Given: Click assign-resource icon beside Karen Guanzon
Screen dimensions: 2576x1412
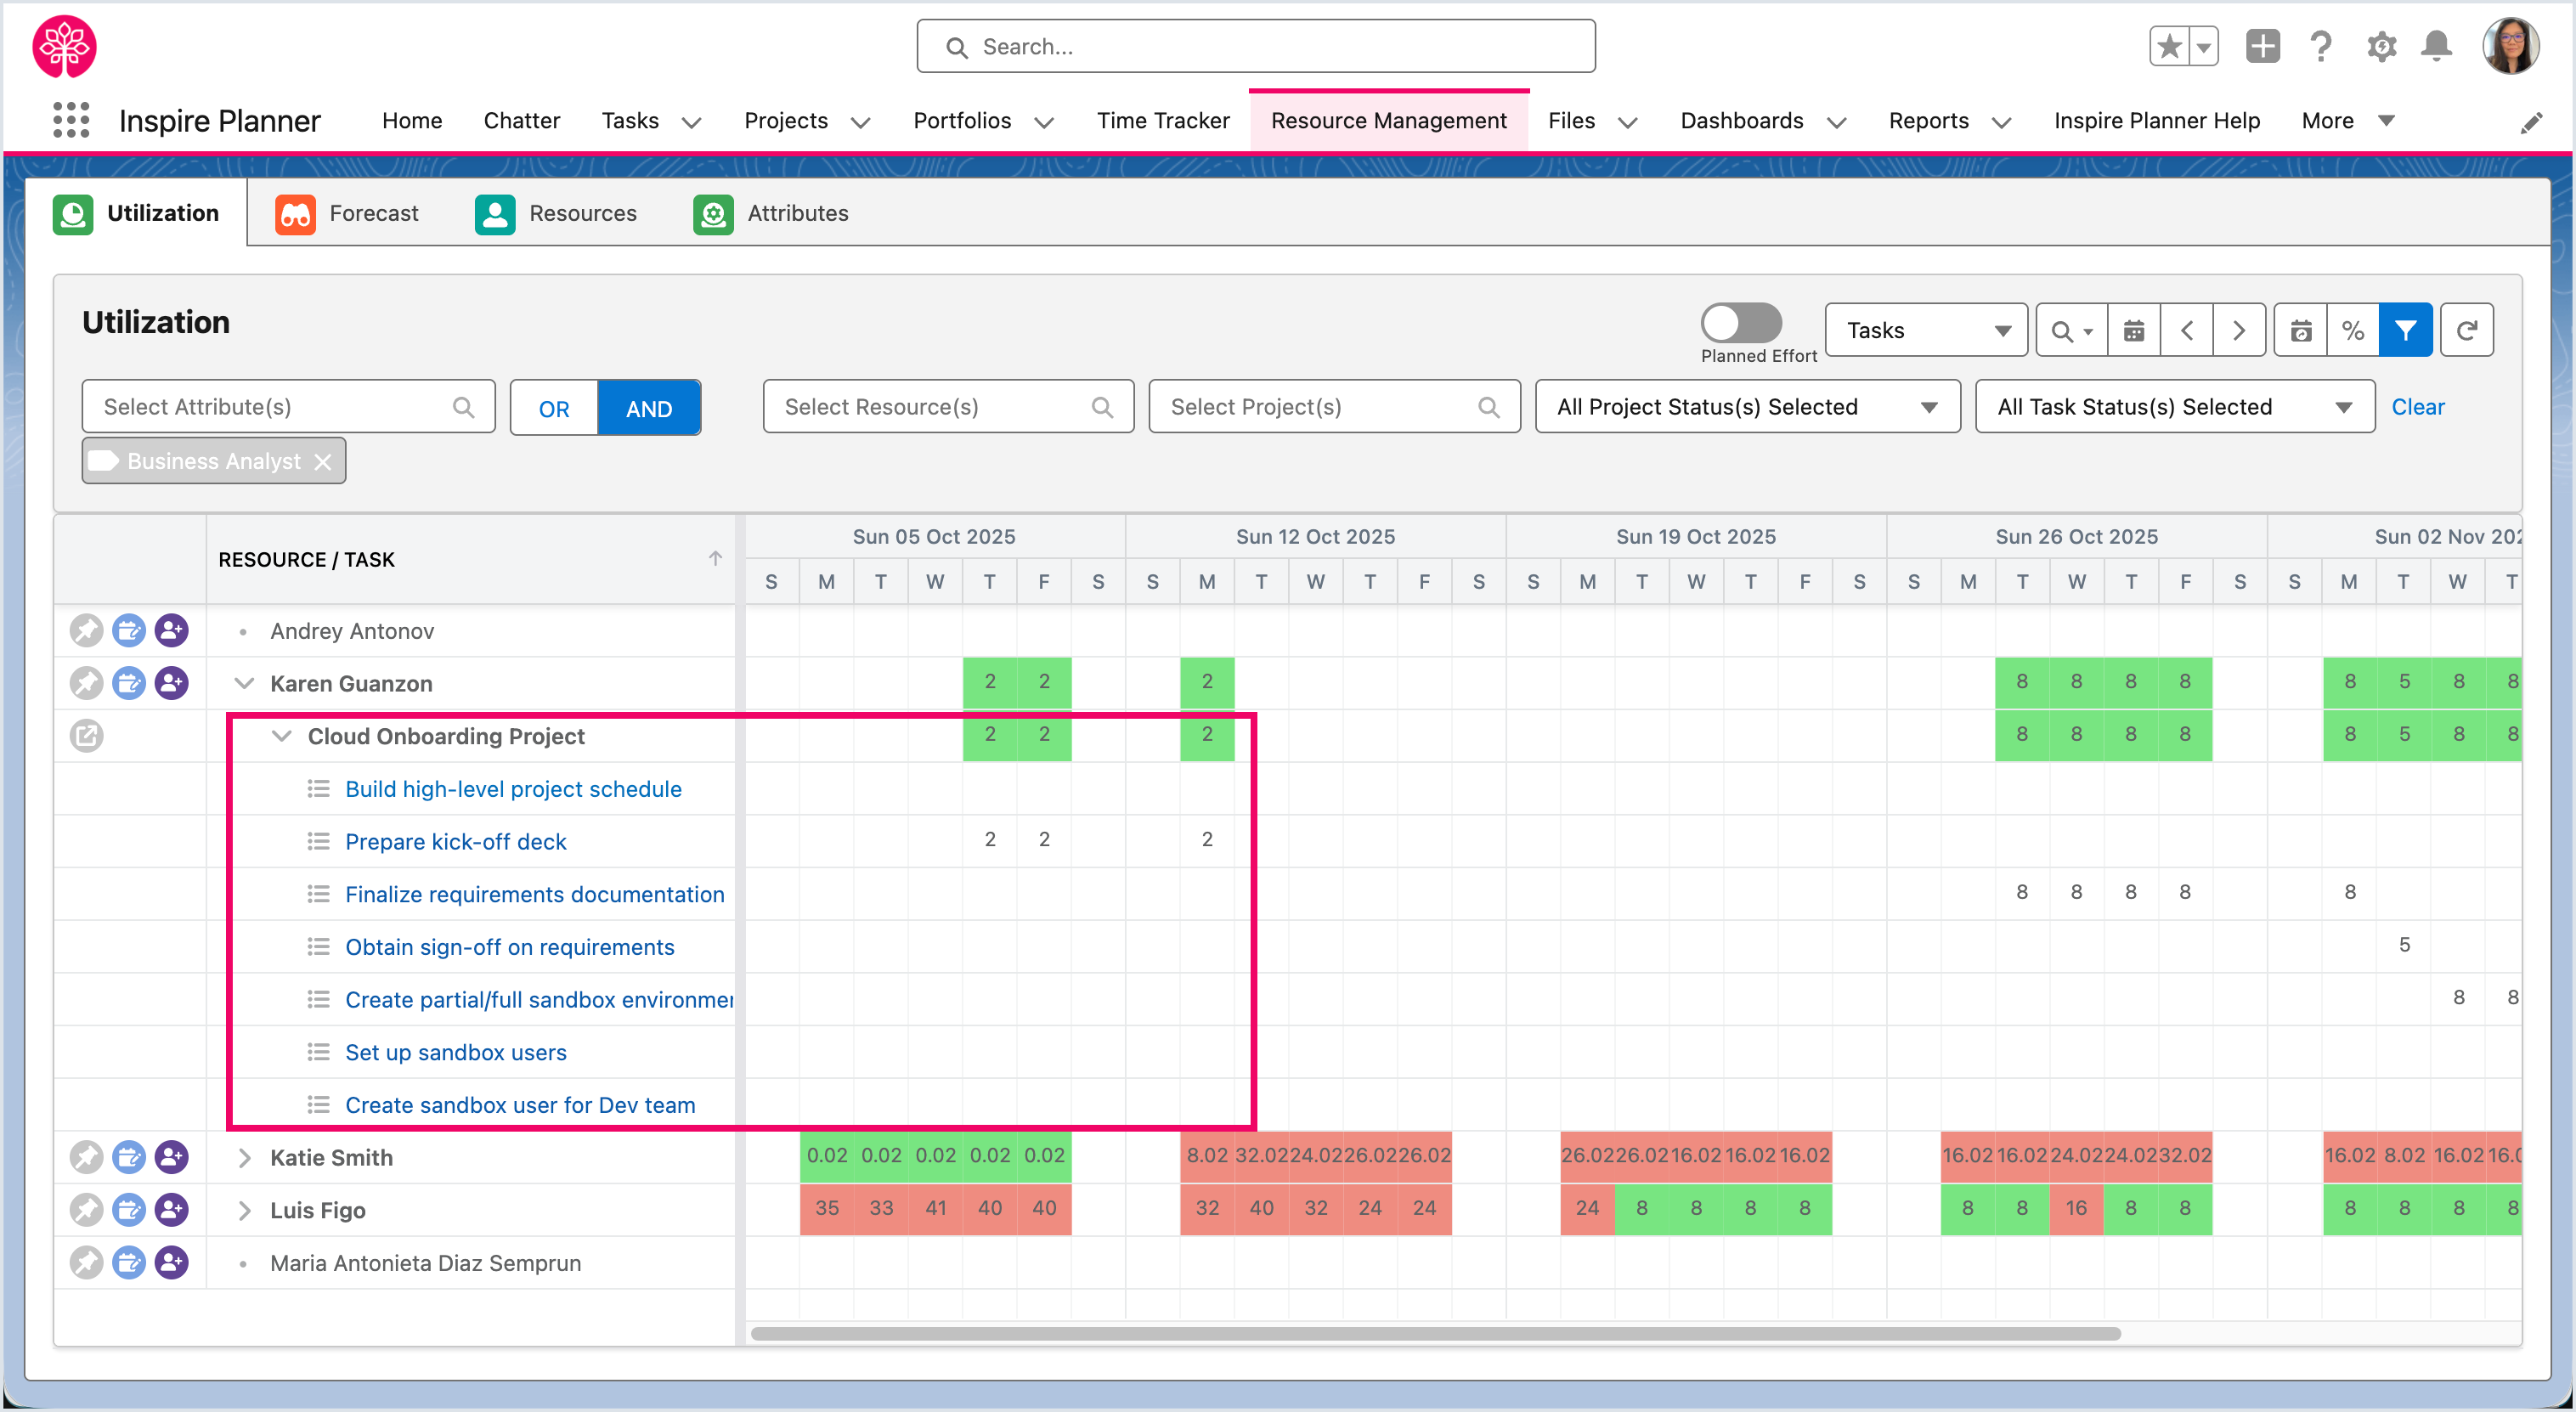Looking at the screenshot, I should (171, 684).
